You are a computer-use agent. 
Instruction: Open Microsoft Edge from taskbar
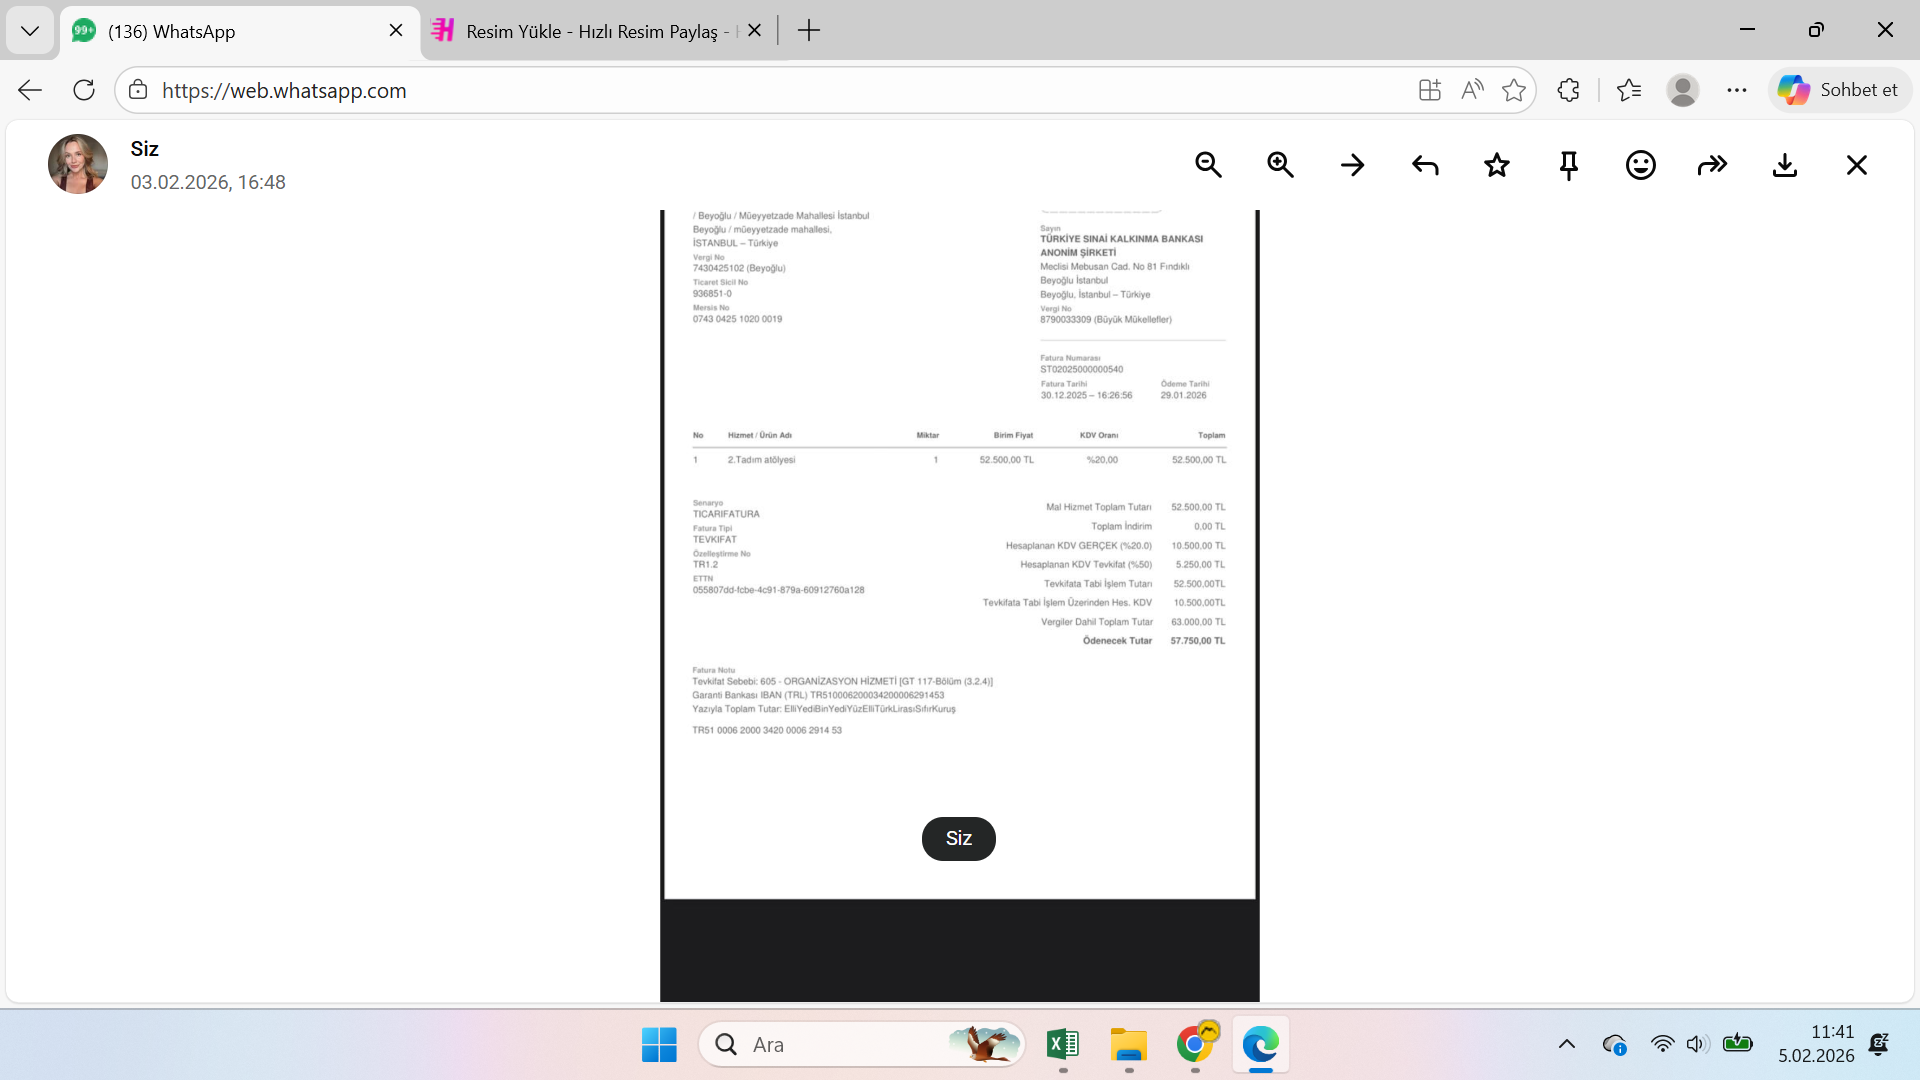click(1261, 1045)
